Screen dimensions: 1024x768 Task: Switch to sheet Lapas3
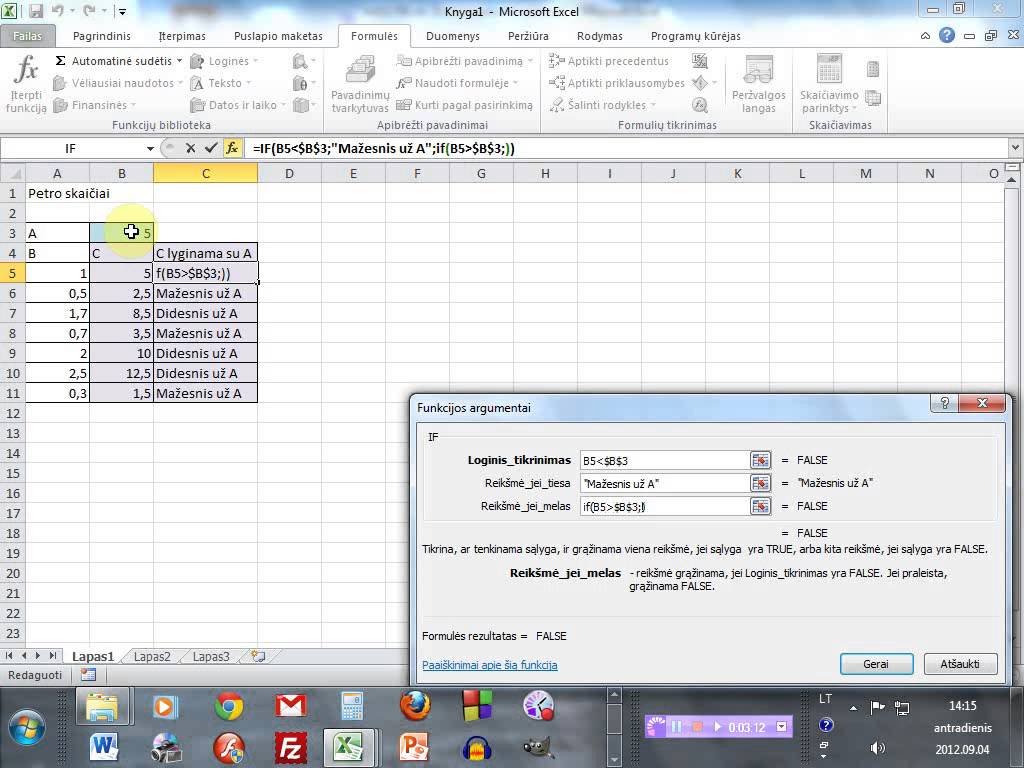coord(210,656)
